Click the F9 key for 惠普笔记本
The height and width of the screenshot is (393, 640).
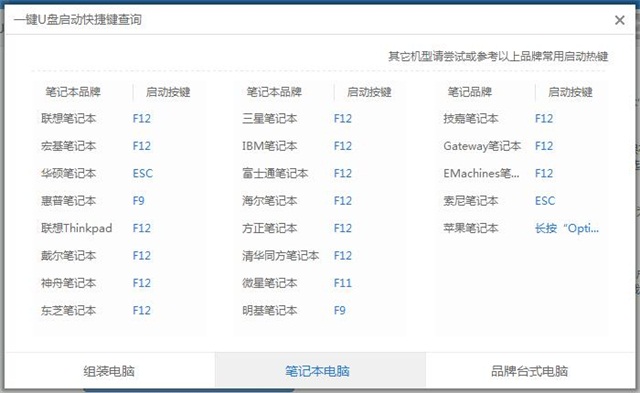tap(138, 200)
